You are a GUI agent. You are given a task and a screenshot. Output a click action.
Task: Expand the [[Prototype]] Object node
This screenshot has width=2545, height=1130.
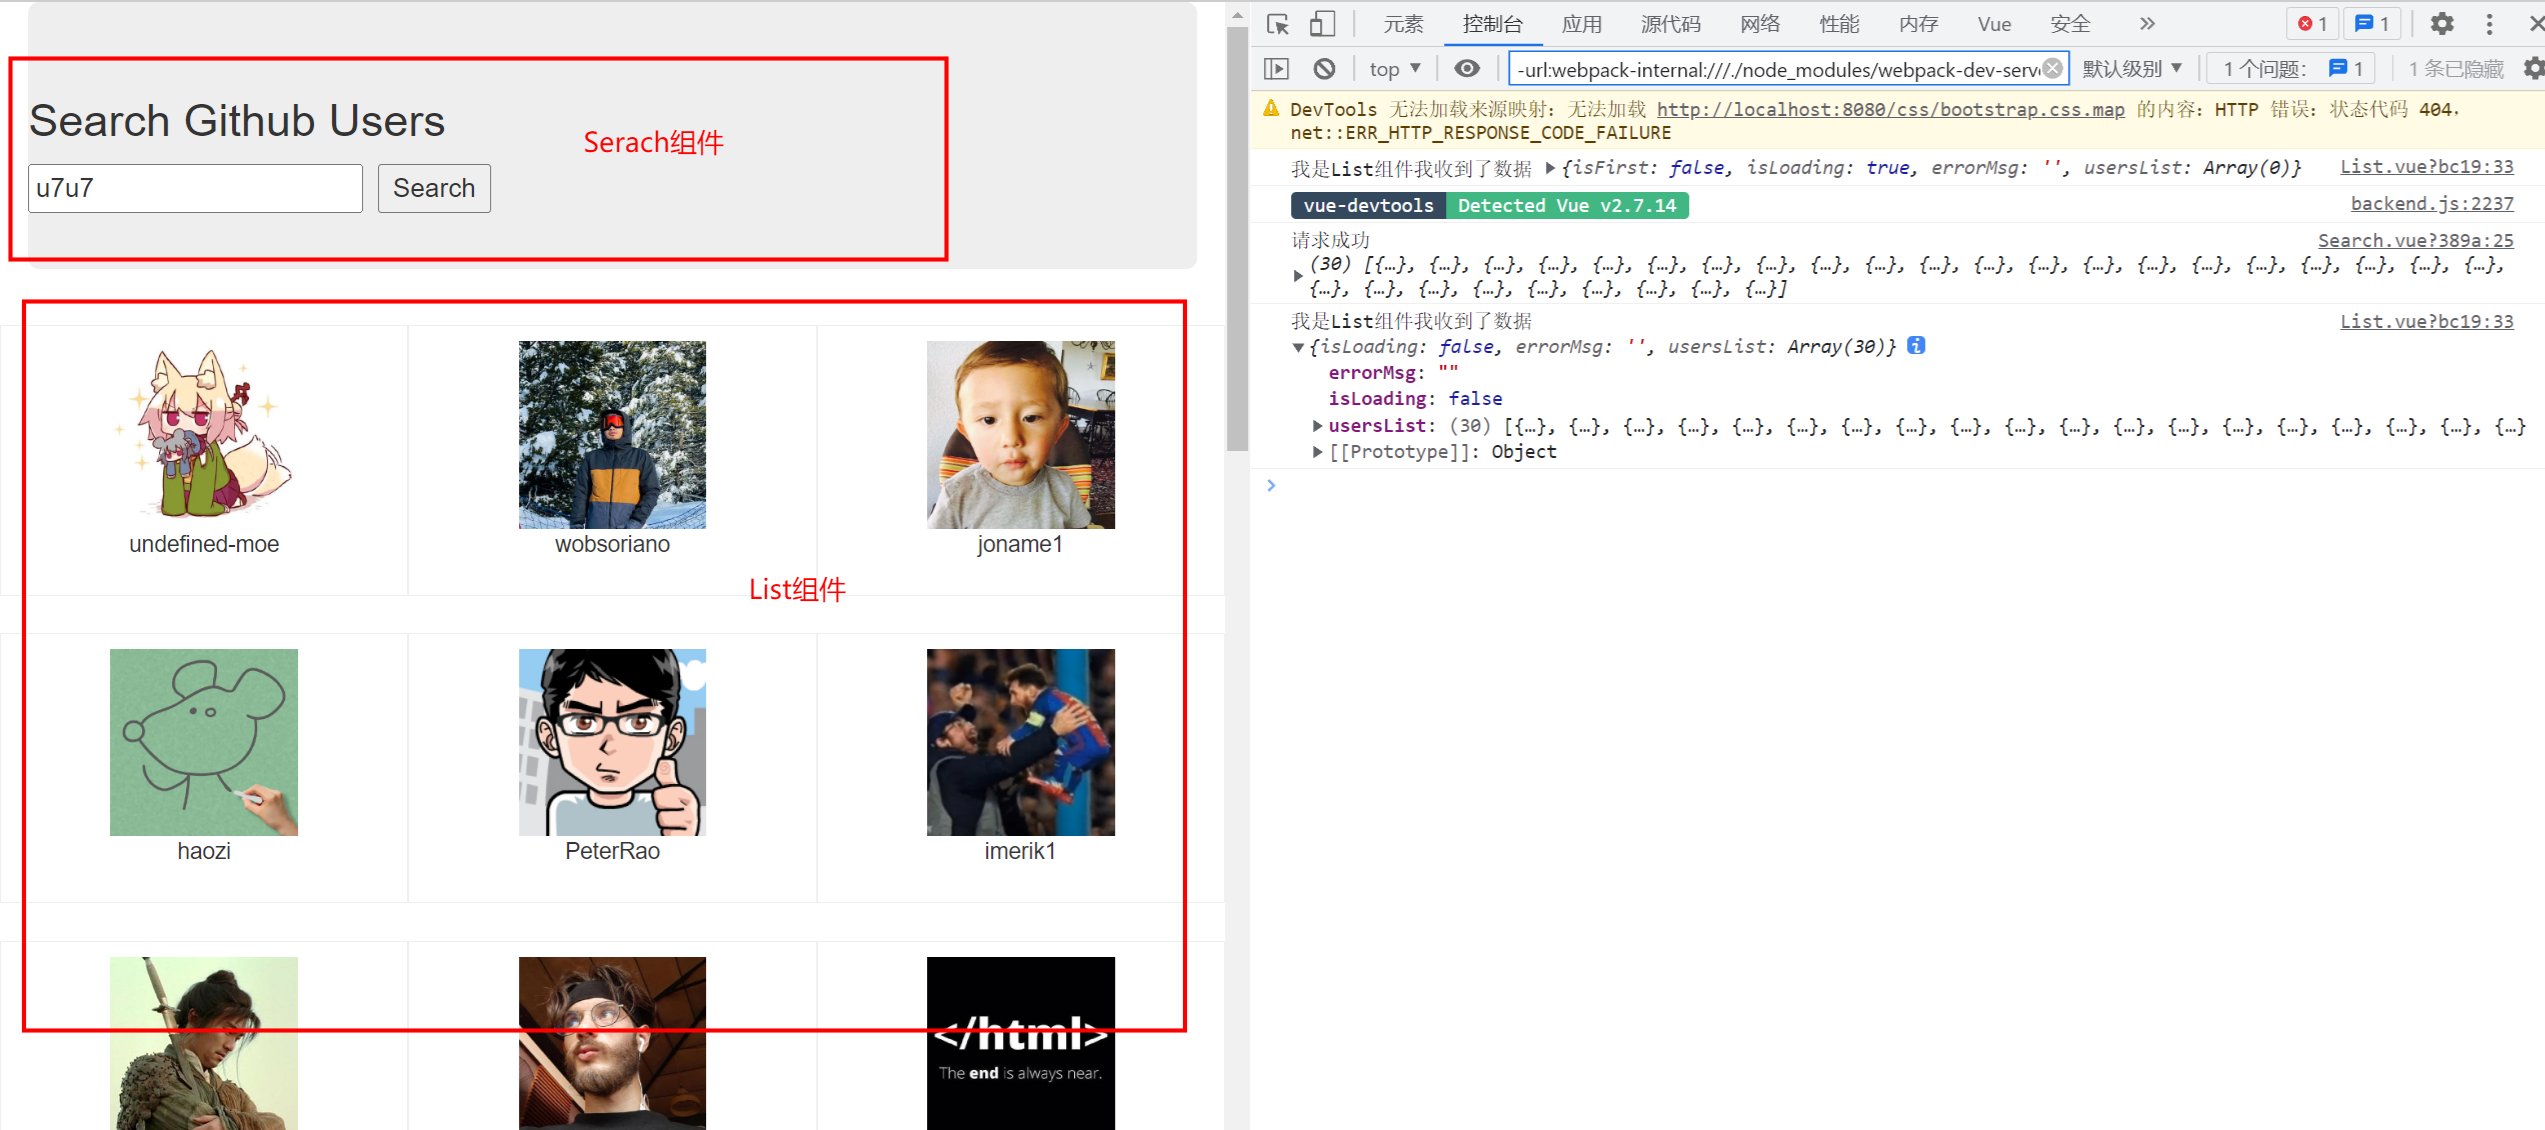pyautogui.click(x=1317, y=452)
